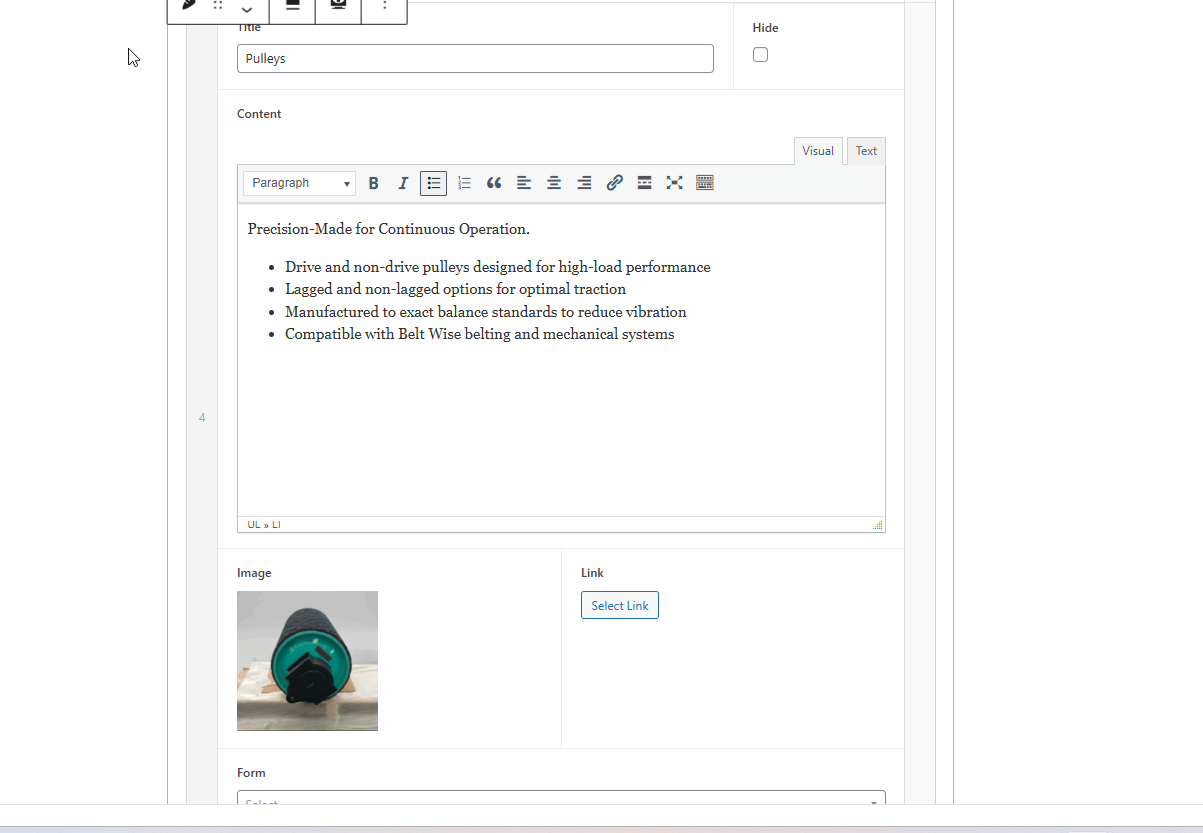Click the 'Lagged and non-lagged options' bullet
The width and height of the screenshot is (1203, 833).
coord(456,289)
